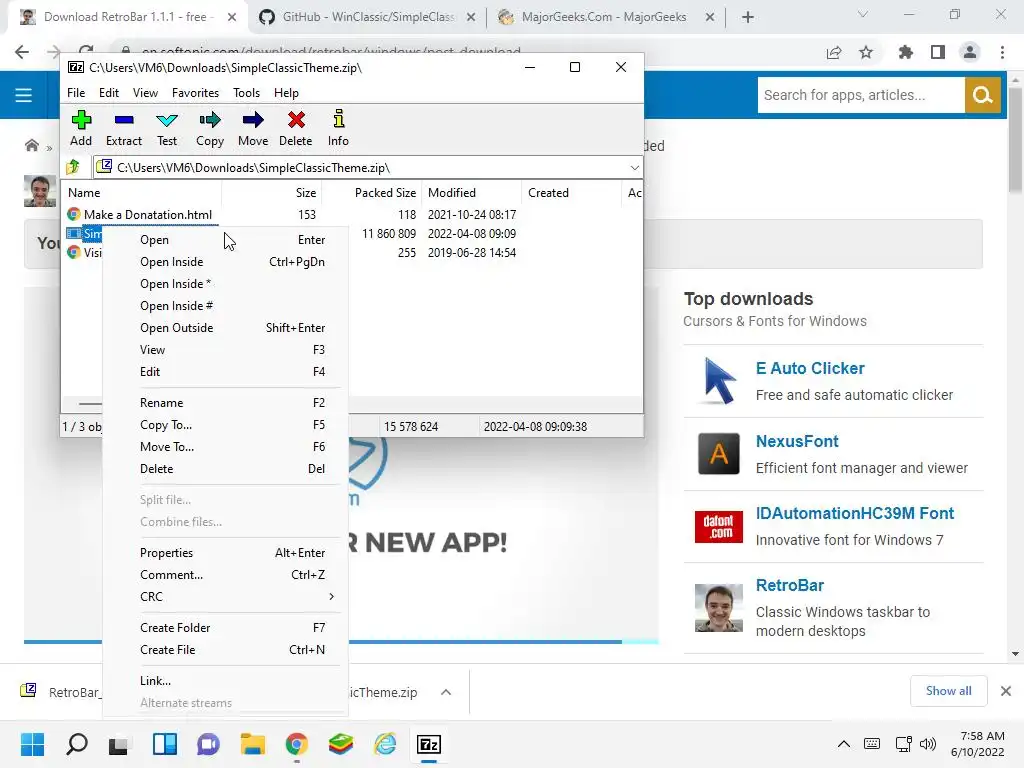Select Link... in the context menu

click(x=225, y=680)
